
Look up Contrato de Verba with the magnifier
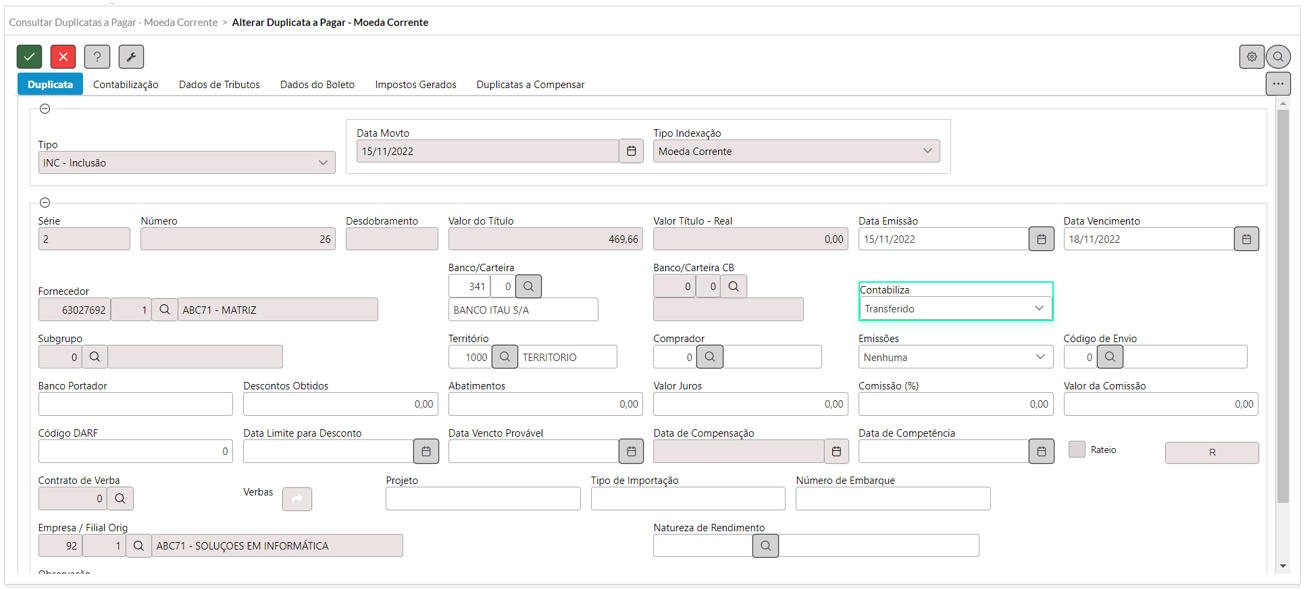[120, 498]
